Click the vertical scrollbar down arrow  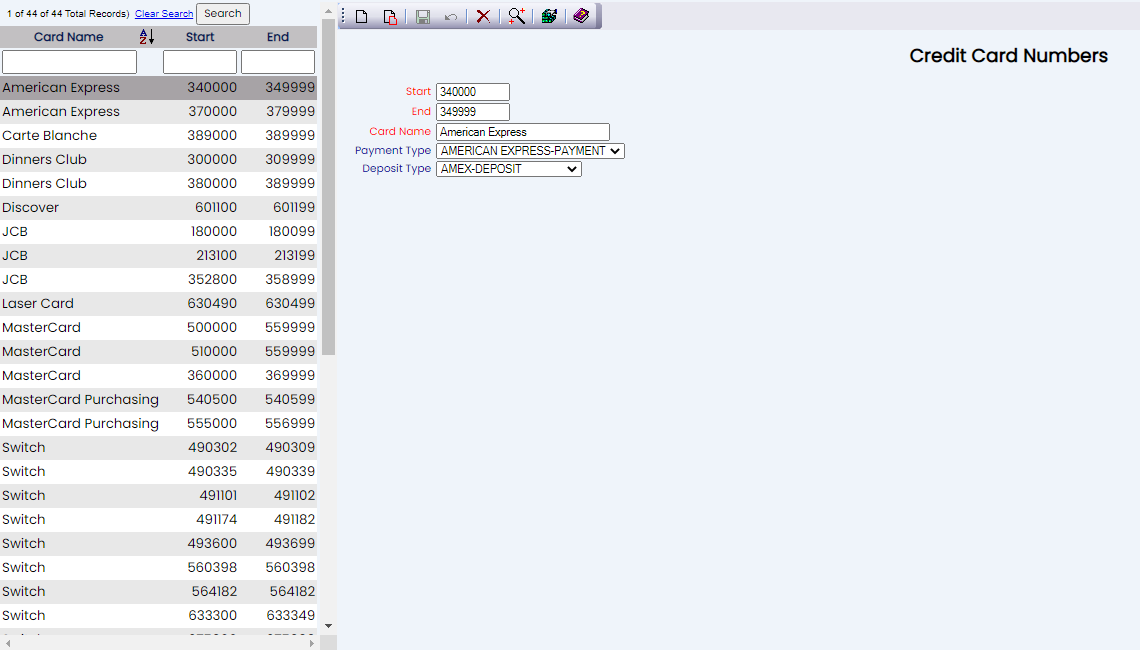click(x=328, y=626)
